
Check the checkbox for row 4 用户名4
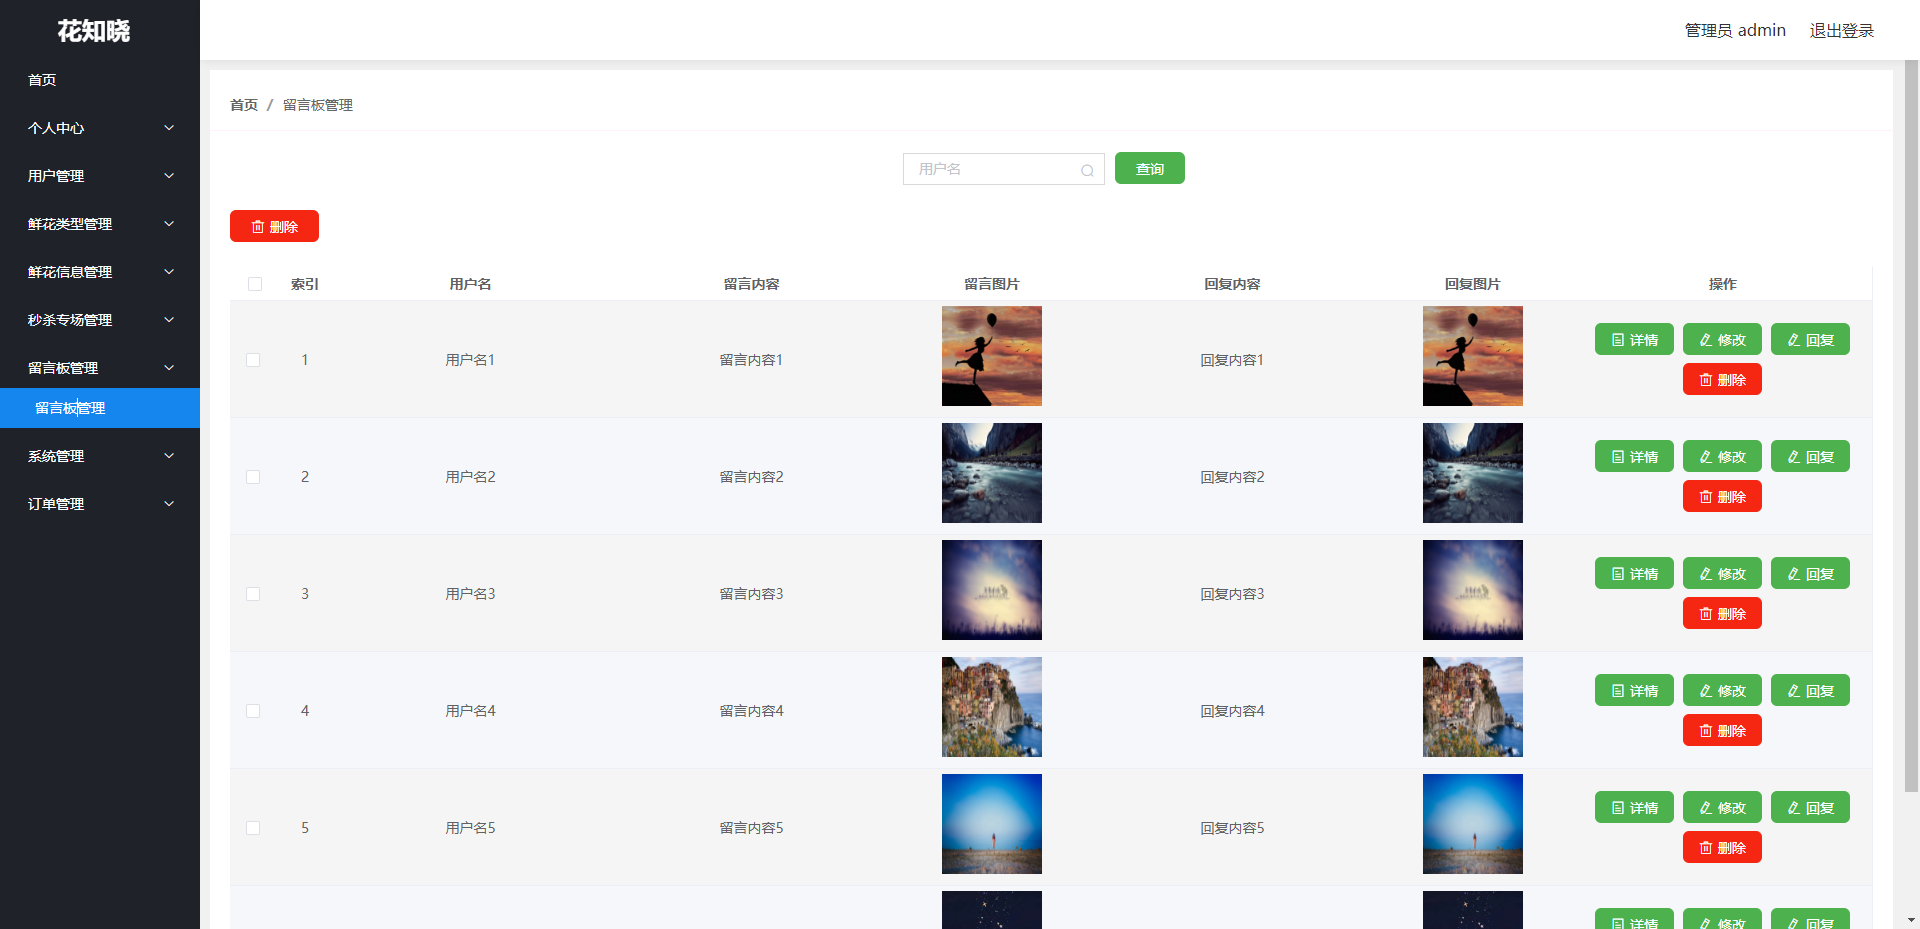click(x=253, y=711)
